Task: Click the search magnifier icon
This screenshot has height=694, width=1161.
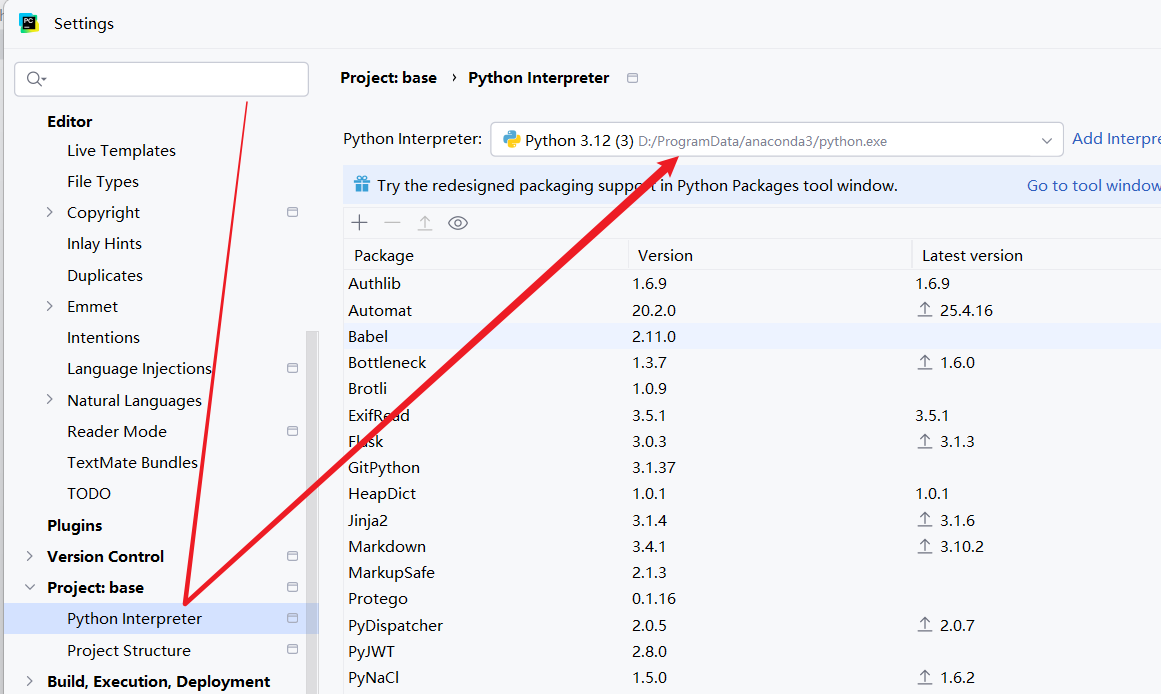Action: tap(36, 79)
